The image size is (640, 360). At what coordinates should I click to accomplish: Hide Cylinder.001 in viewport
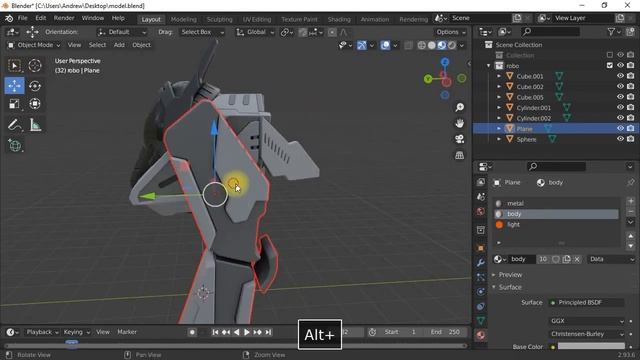[620, 107]
